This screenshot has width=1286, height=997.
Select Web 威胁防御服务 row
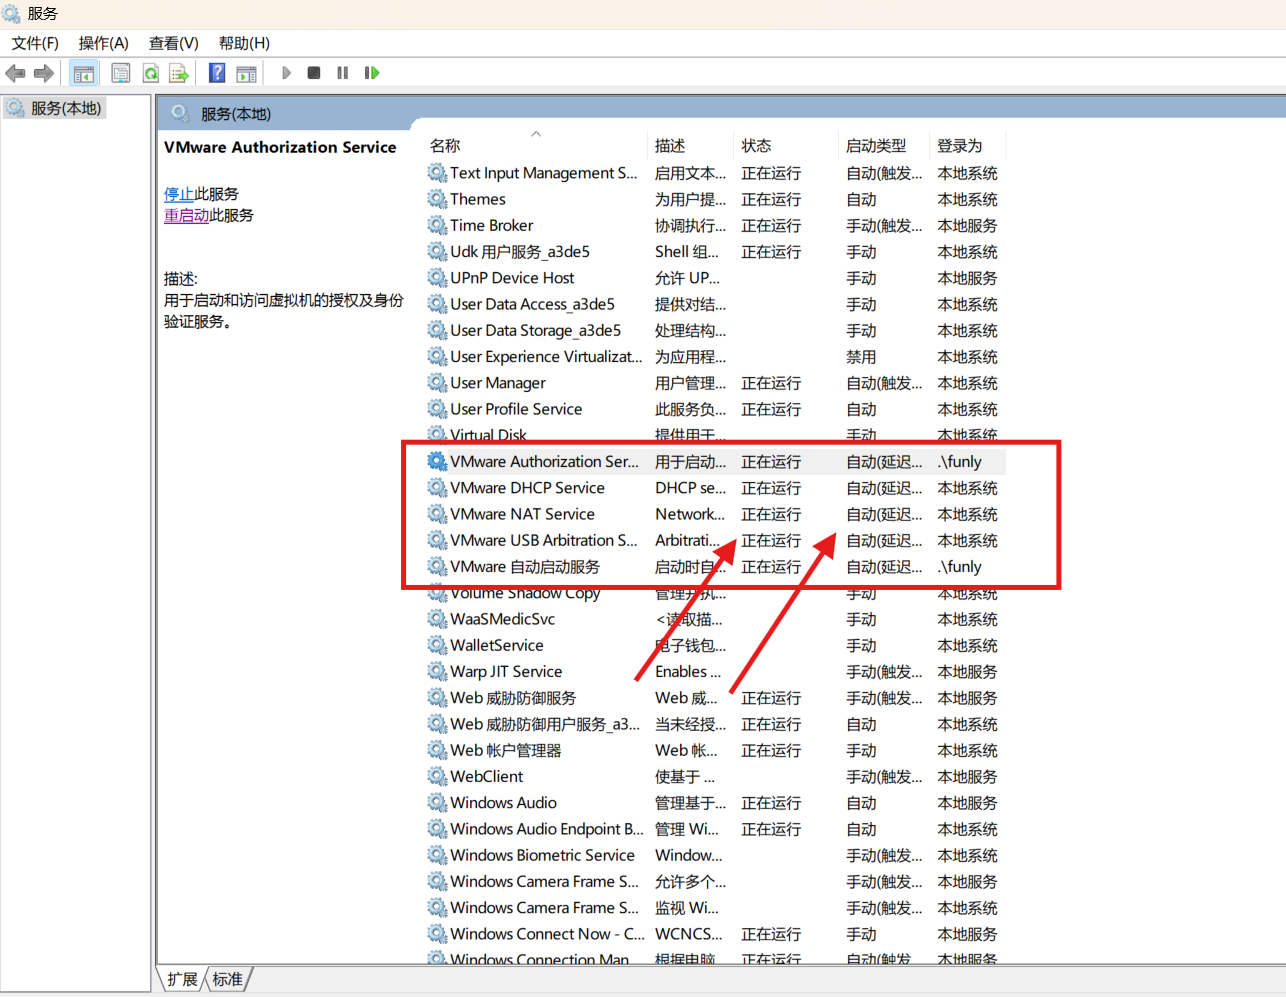715,697
